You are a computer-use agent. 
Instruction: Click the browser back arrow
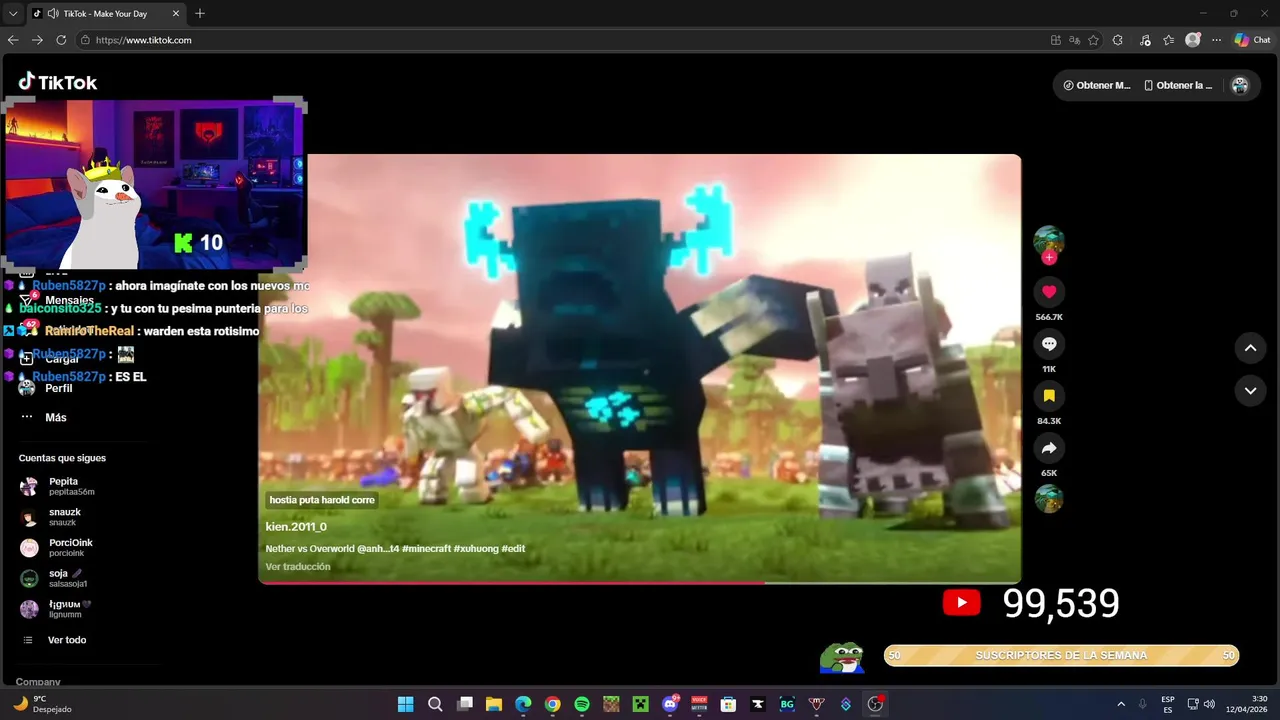coord(13,40)
